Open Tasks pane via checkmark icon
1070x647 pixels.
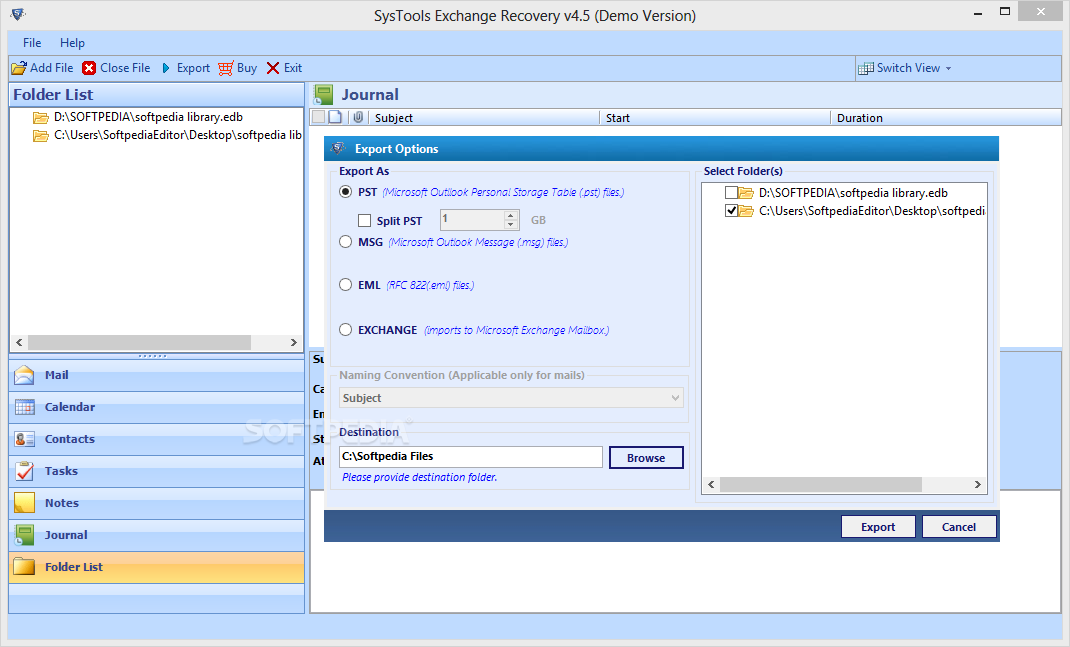point(25,471)
